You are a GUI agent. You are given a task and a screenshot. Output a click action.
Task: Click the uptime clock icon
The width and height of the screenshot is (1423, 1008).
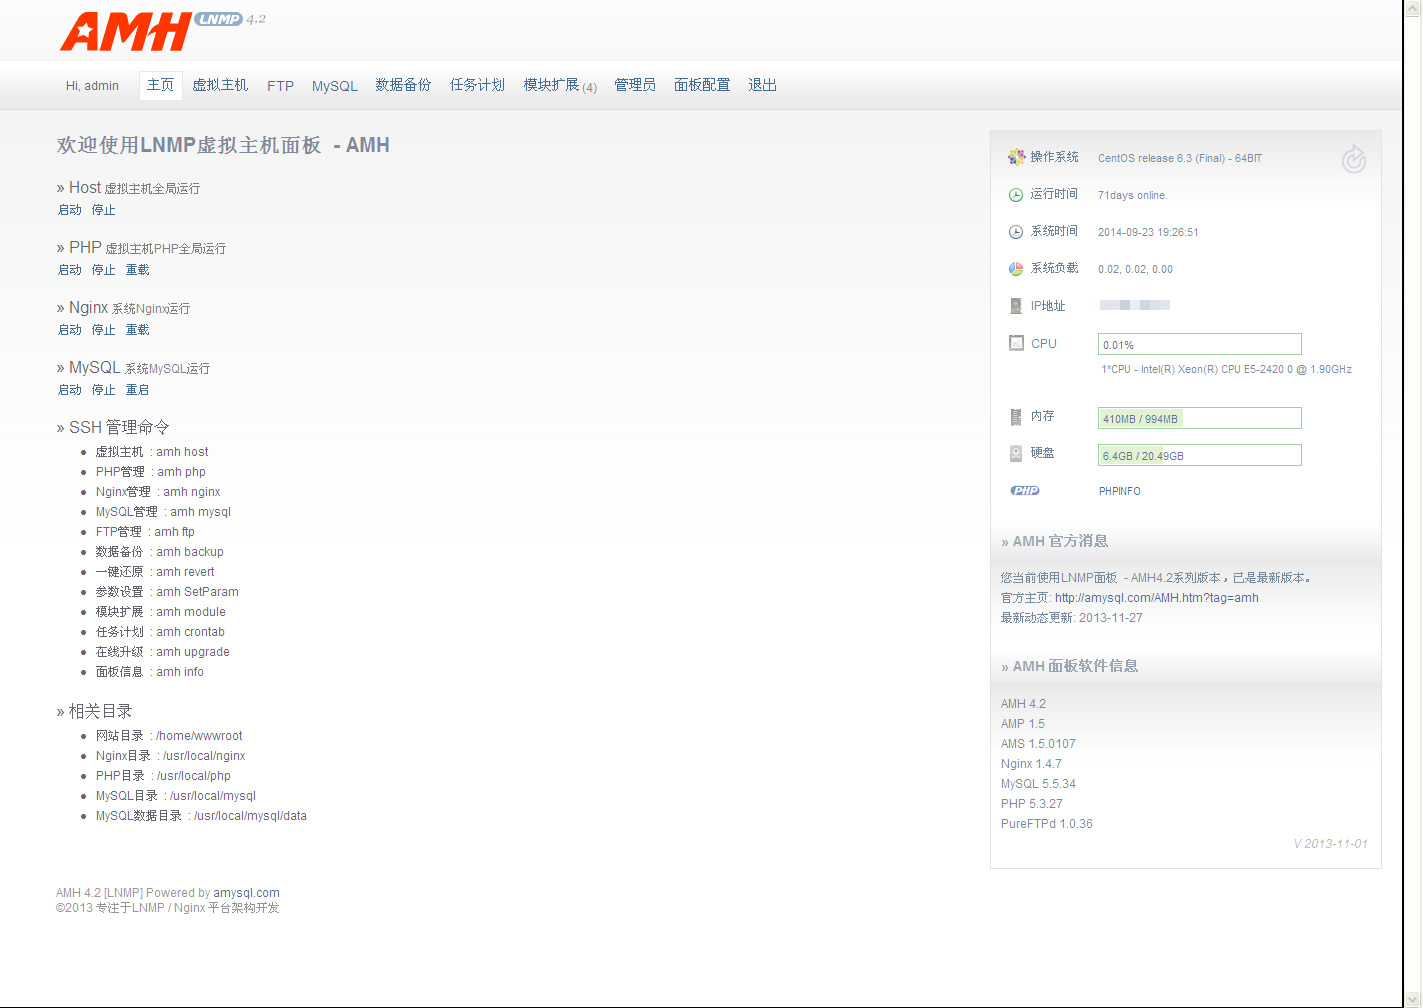point(1015,195)
